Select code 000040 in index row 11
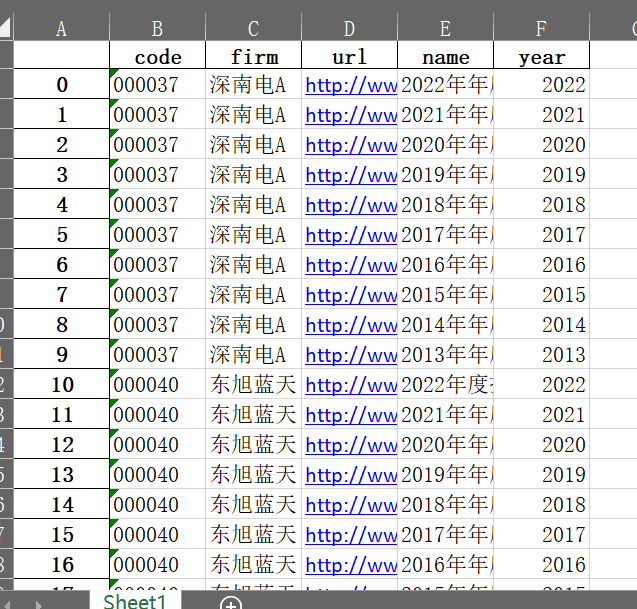The width and height of the screenshot is (637, 609). coord(158,414)
